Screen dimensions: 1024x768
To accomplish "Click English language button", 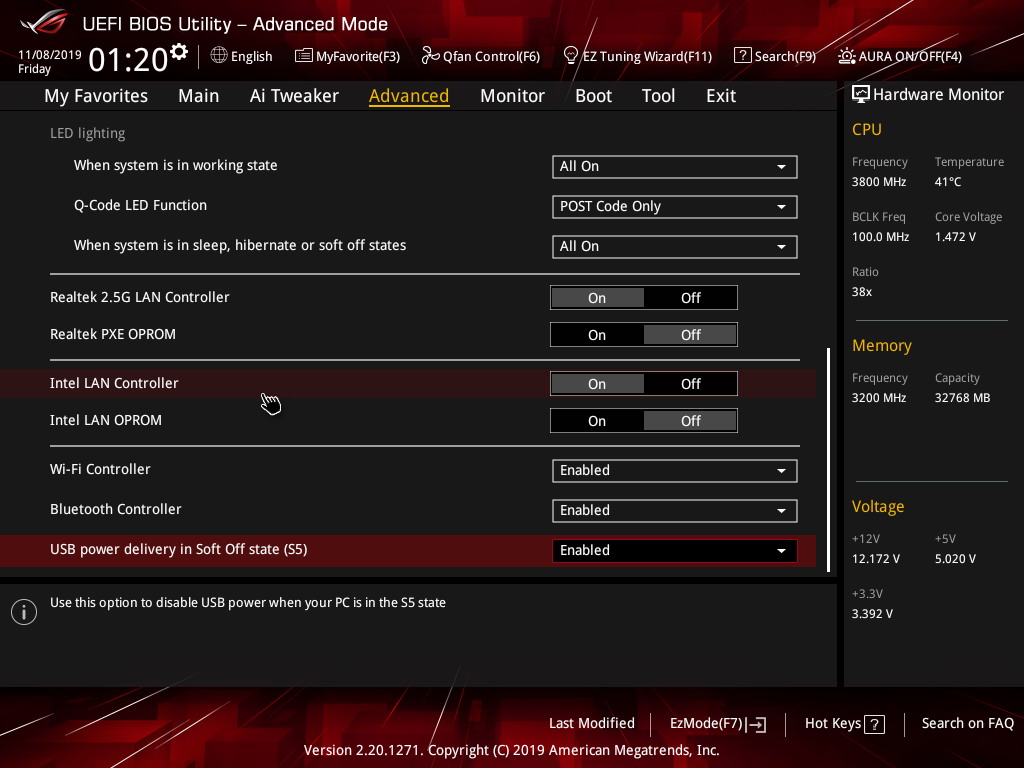I will 241,56.
